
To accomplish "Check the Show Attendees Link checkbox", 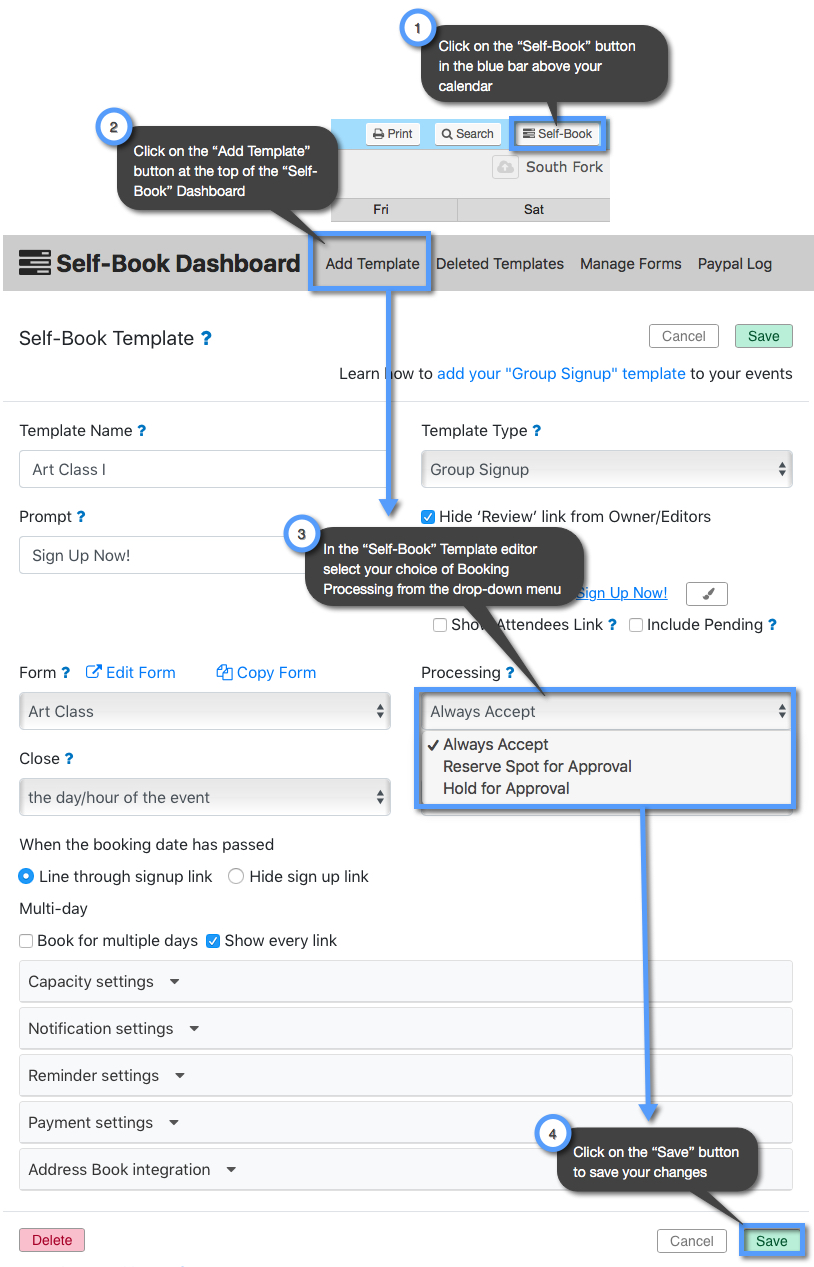I will [x=440, y=625].
